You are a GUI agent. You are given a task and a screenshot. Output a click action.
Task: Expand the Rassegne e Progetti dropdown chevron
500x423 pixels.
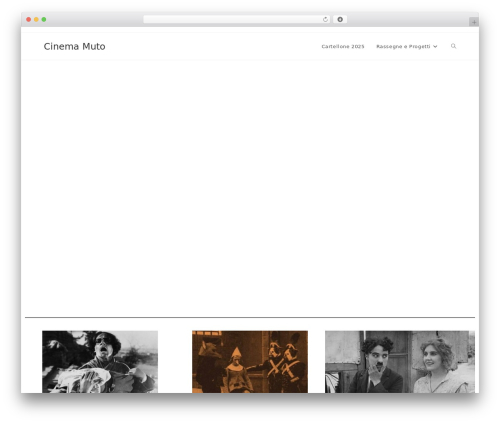[x=435, y=47]
